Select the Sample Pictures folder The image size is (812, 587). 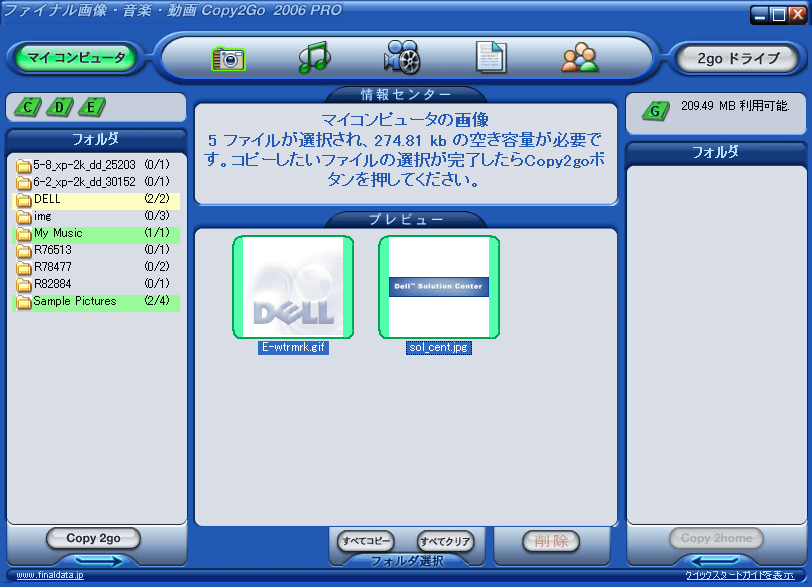point(96,301)
